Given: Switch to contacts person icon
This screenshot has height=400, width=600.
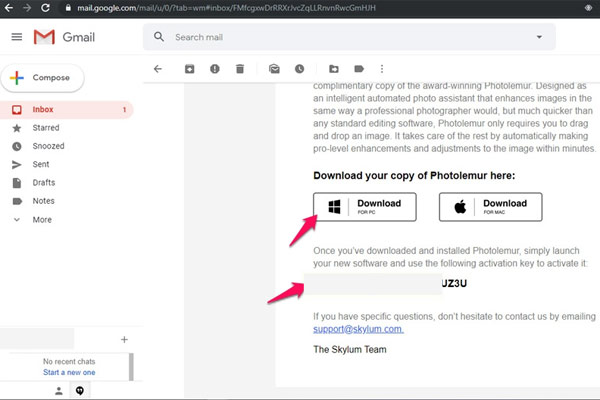Looking at the screenshot, I should (x=59, y=391).
